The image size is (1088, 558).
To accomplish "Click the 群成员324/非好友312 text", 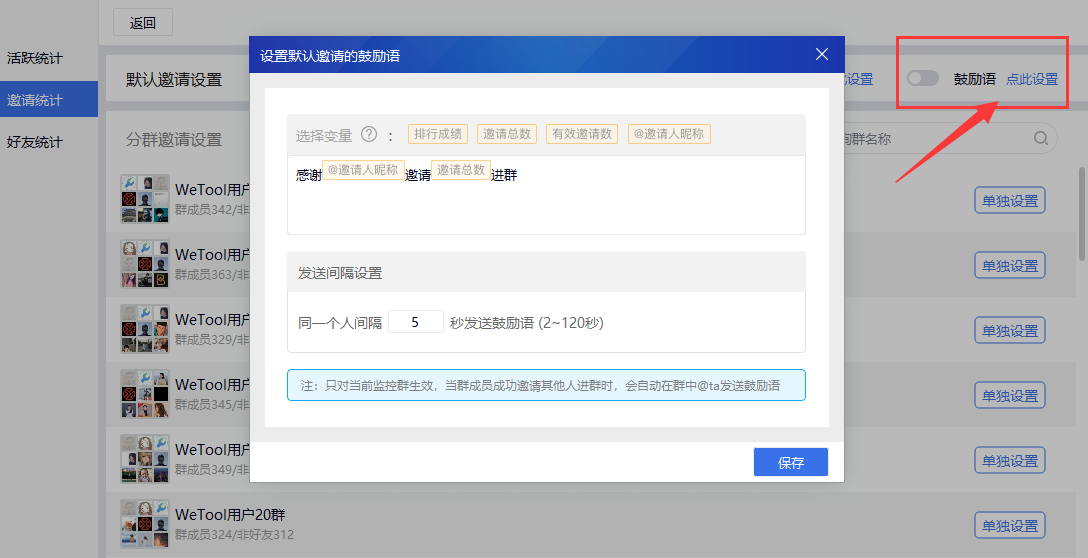I will click(235, 535).
